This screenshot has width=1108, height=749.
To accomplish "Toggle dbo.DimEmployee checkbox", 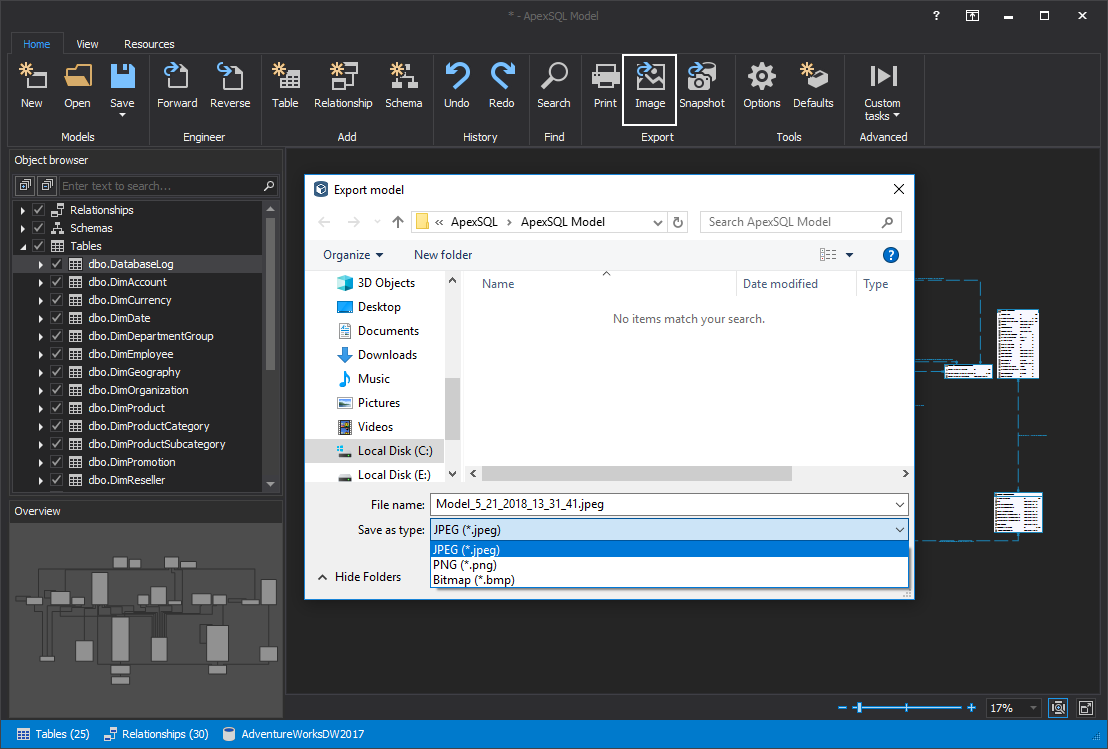I will [x=57, y=354].
